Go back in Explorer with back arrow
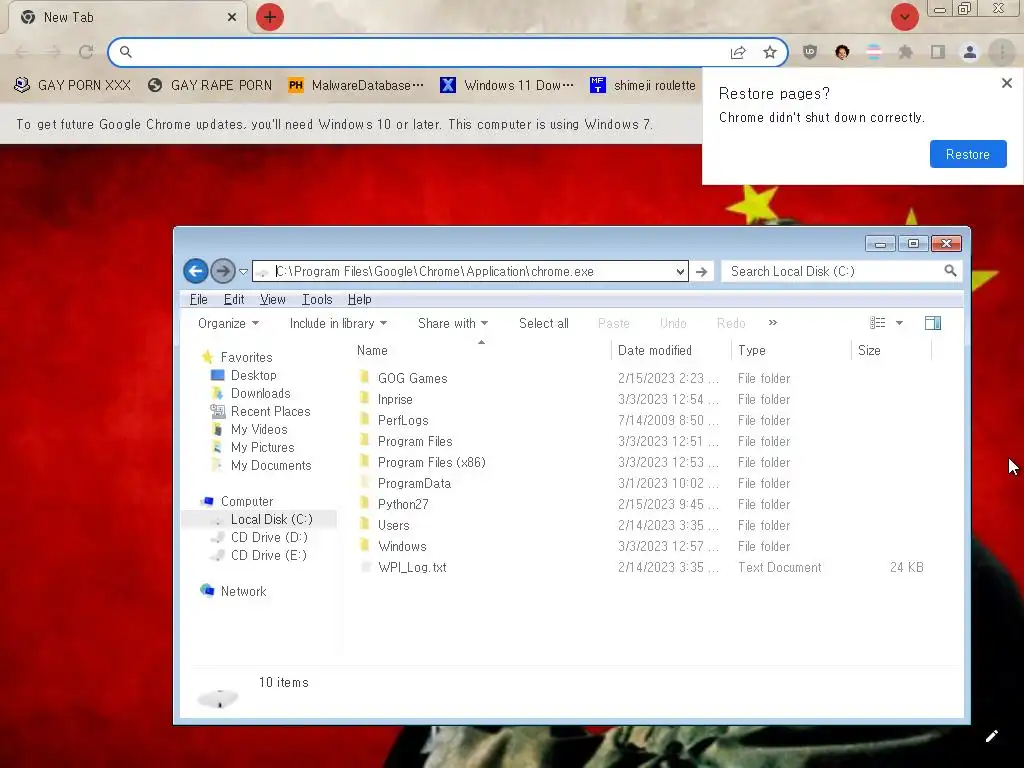Screen dimensions: 1024x768 (x=195, y=271)
